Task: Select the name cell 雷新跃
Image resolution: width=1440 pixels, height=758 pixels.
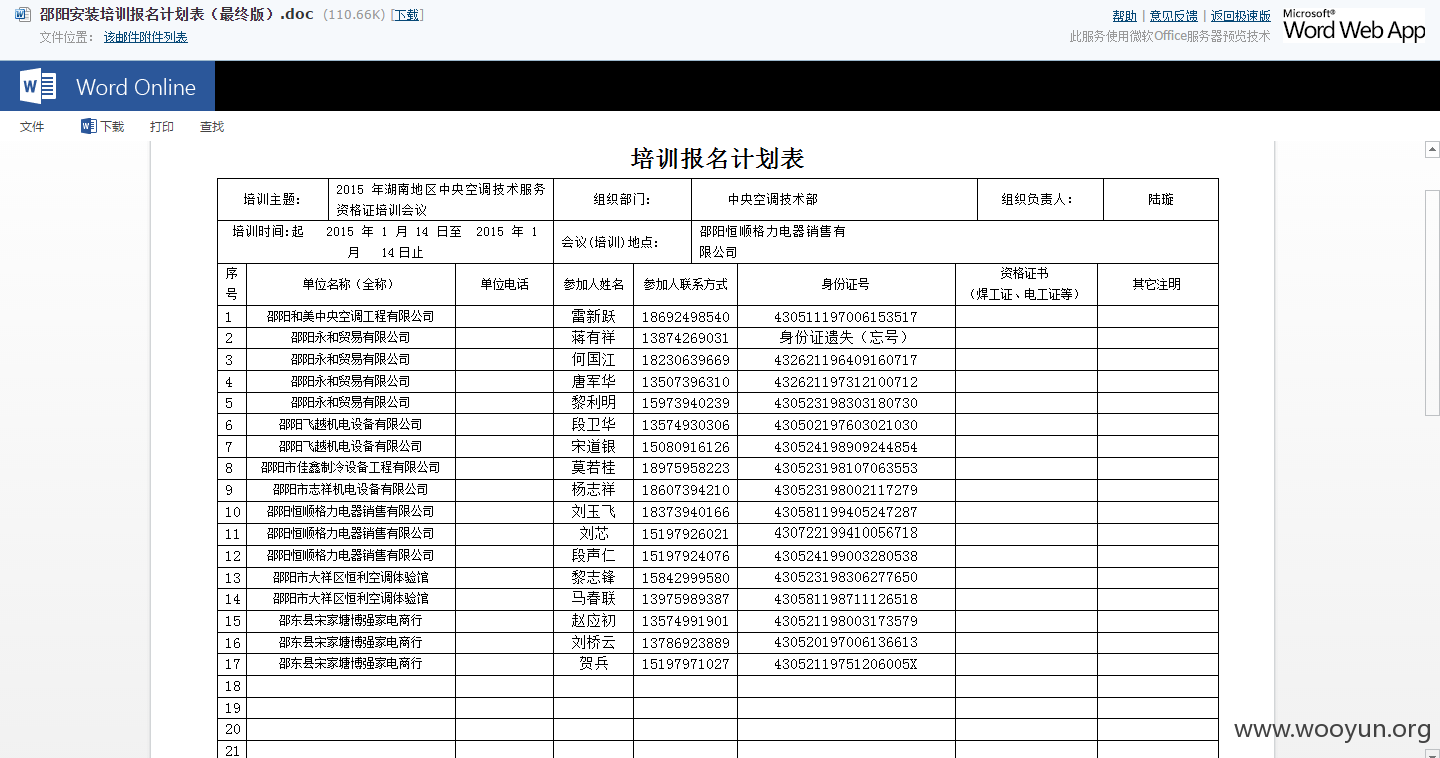Action: click(x=593, y=316)
